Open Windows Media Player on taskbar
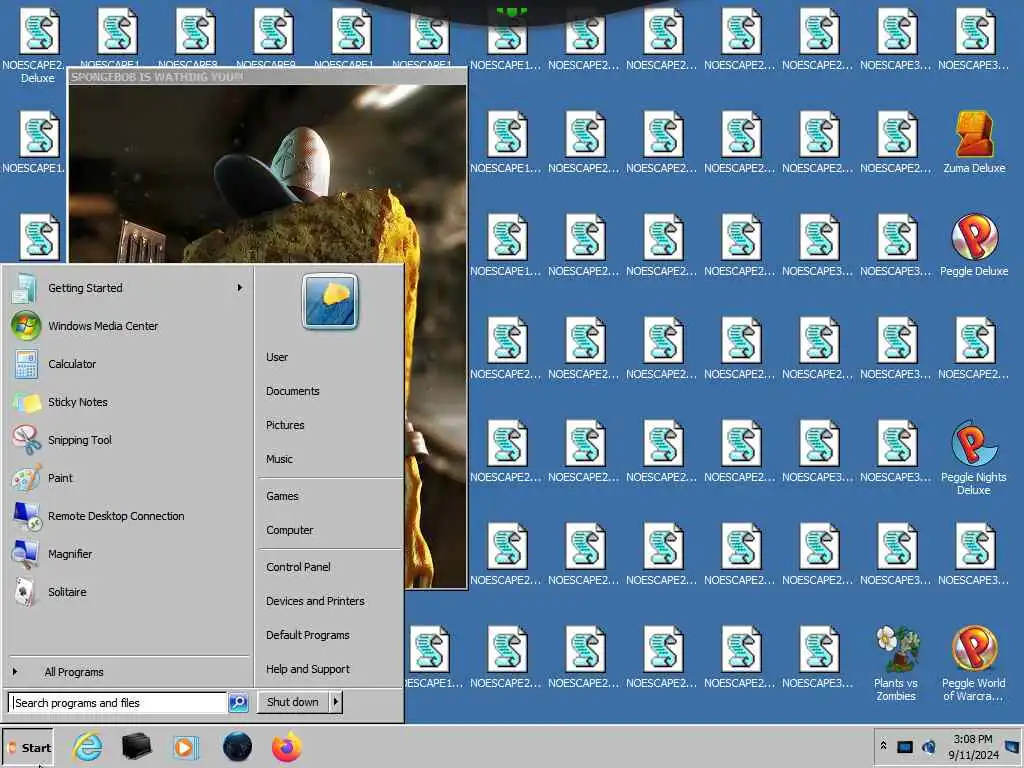This screenshot has height=768, width=1024. click(185, 747)
